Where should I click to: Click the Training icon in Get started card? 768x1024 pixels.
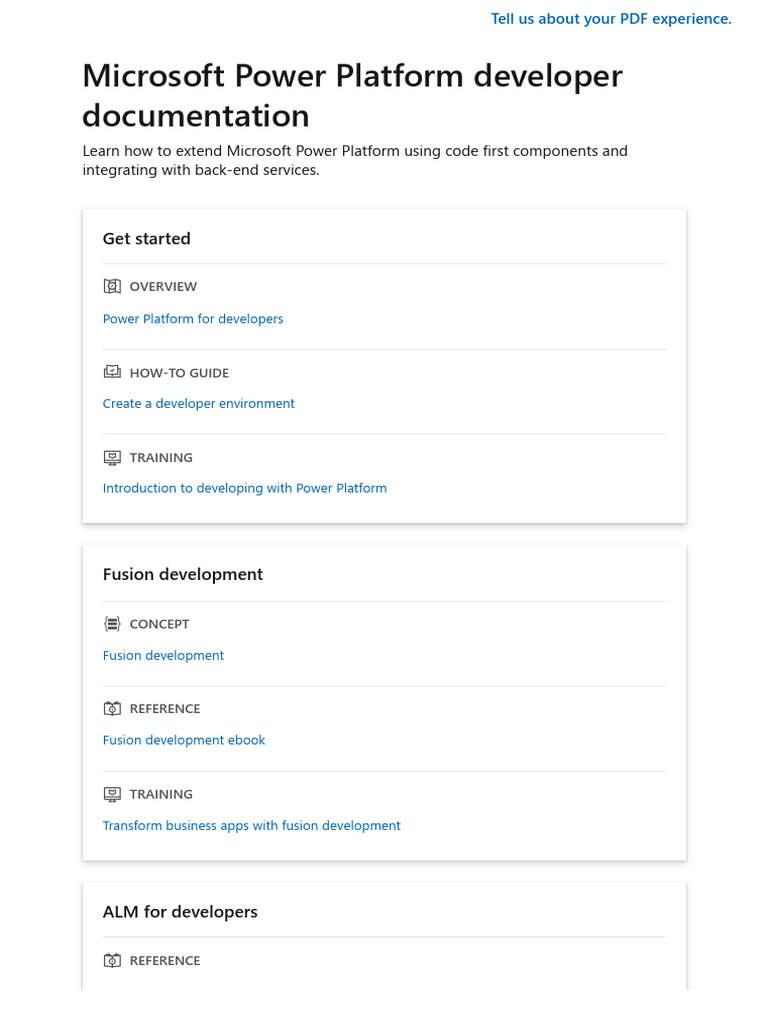point(112,457)
